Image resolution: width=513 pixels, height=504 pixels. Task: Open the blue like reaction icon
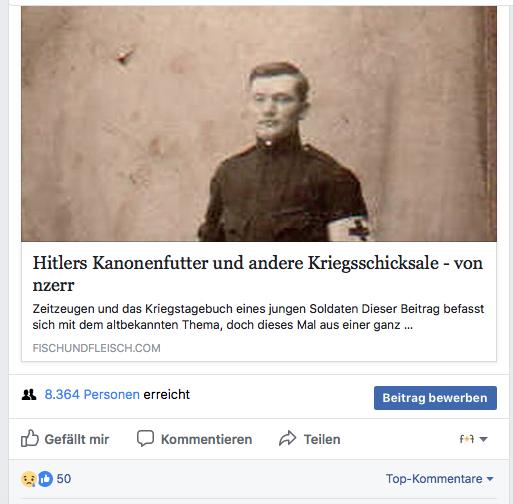point(45,479)
